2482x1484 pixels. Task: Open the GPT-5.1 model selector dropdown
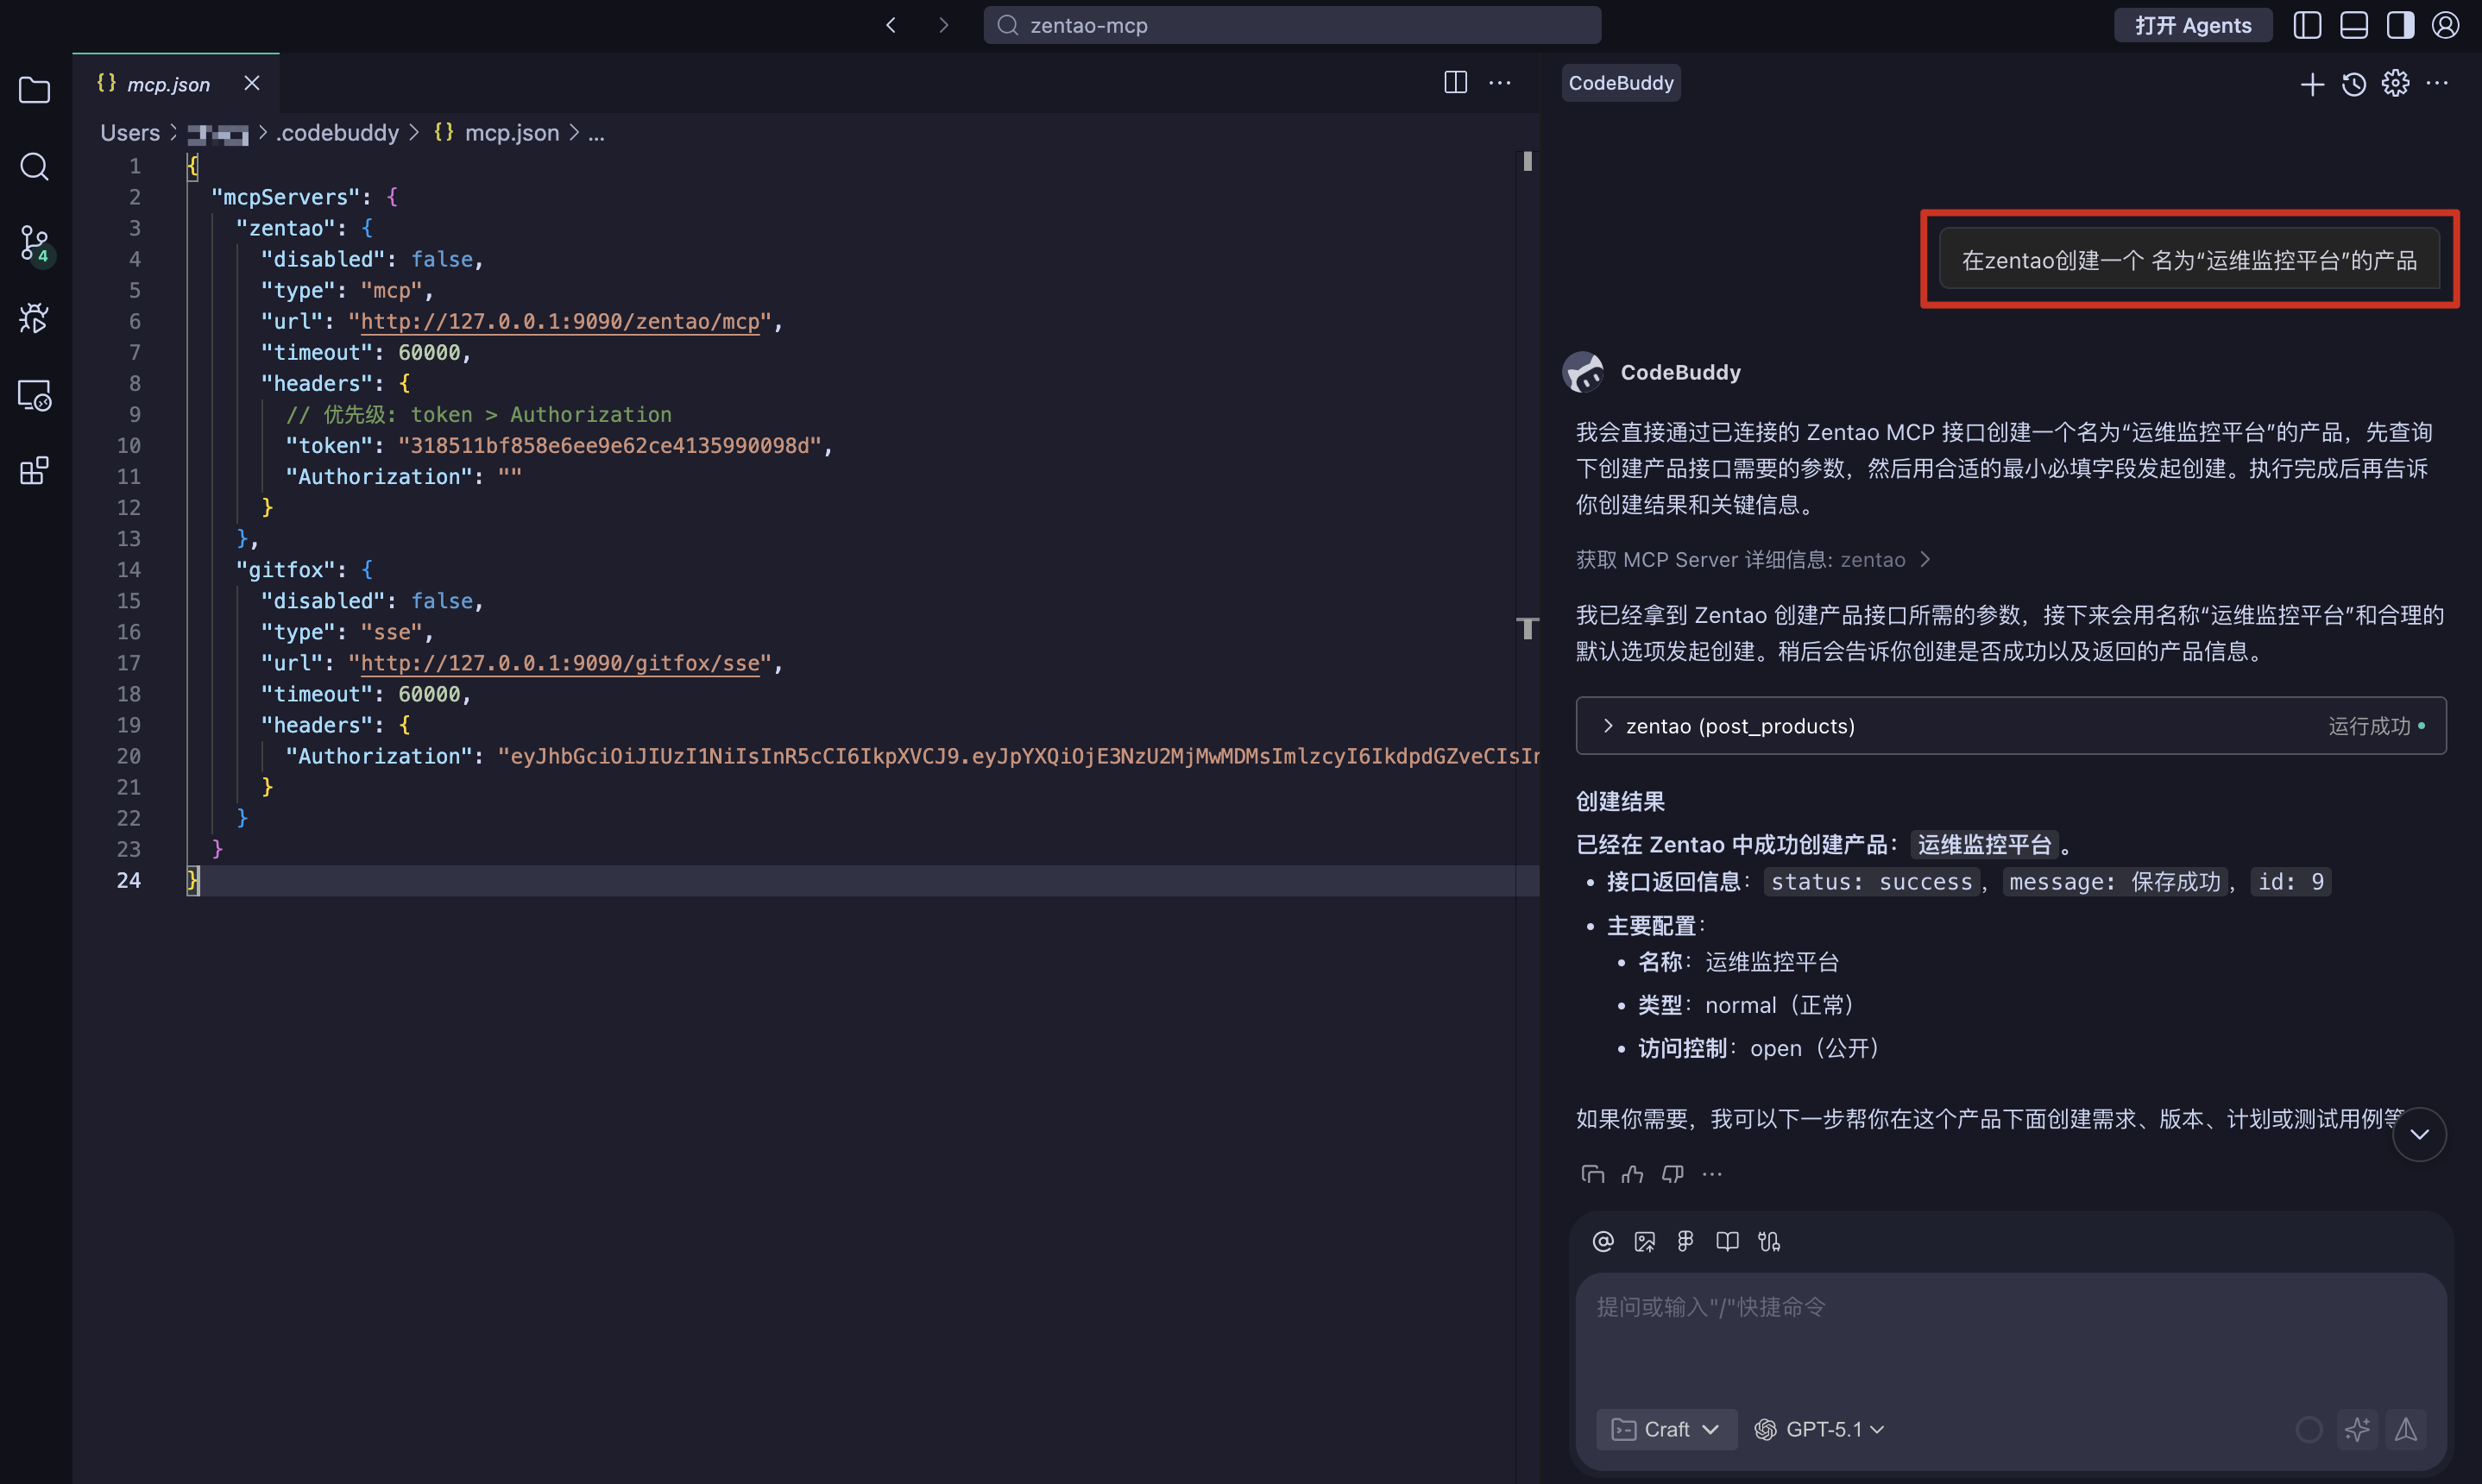(x=1820, y=1429)
